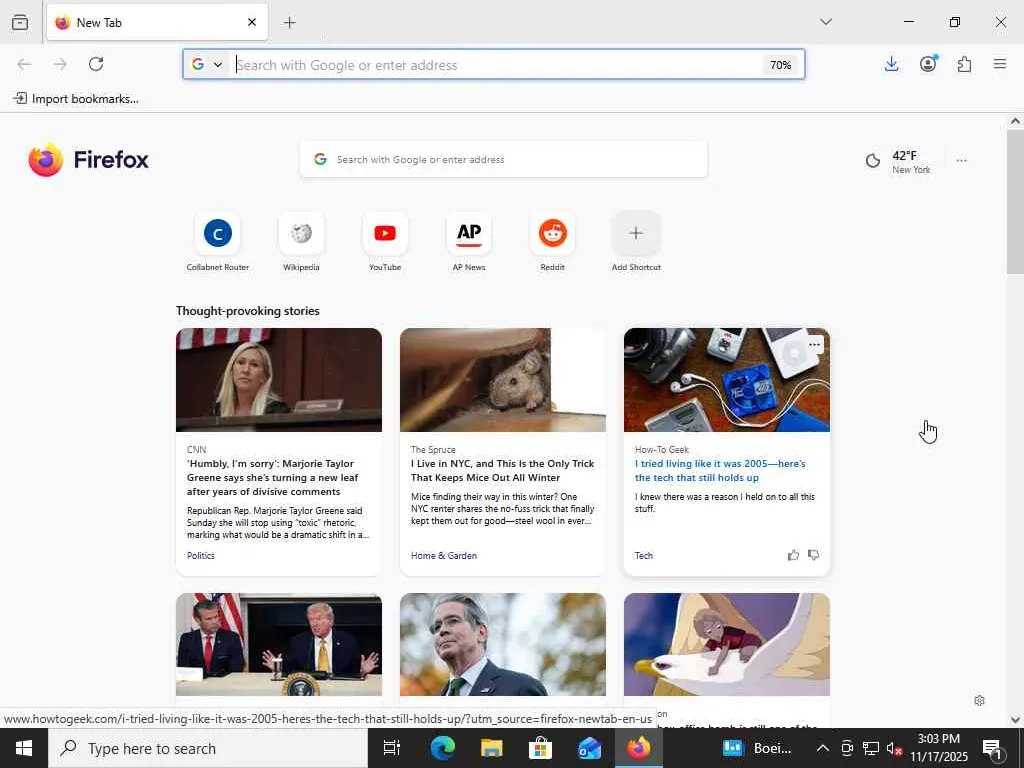Open the cartoon eagle story image
Screen dimensions: 1024x768
tap(727, 645)
